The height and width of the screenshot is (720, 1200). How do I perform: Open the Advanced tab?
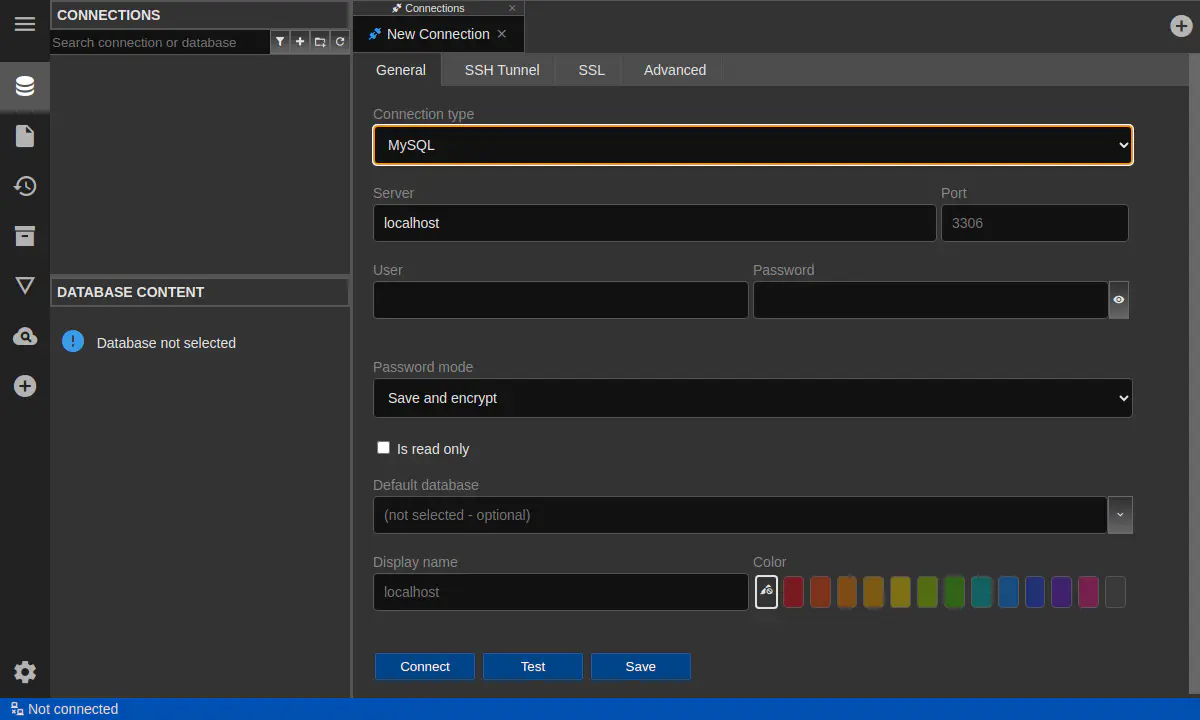675,70
